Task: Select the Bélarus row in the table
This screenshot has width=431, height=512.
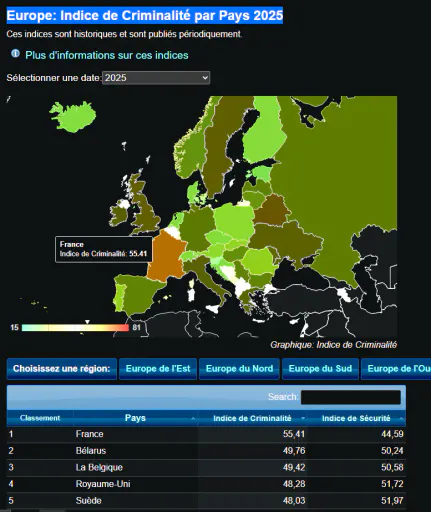Action: click(x=206, y=451)
